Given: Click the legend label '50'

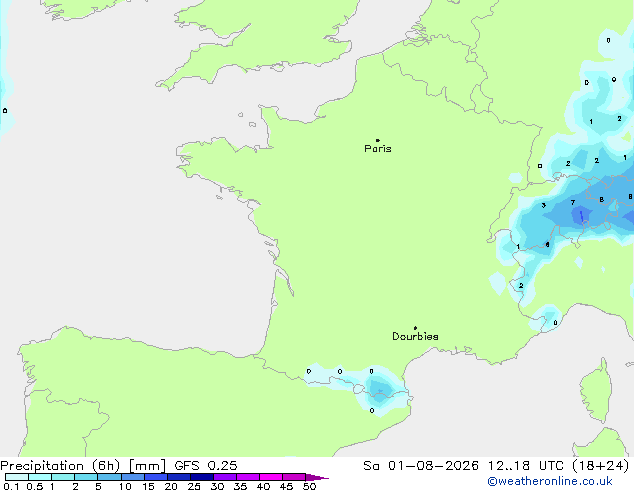Looking at the screenshot, I should pyautogui.click(x=309, y=486).
